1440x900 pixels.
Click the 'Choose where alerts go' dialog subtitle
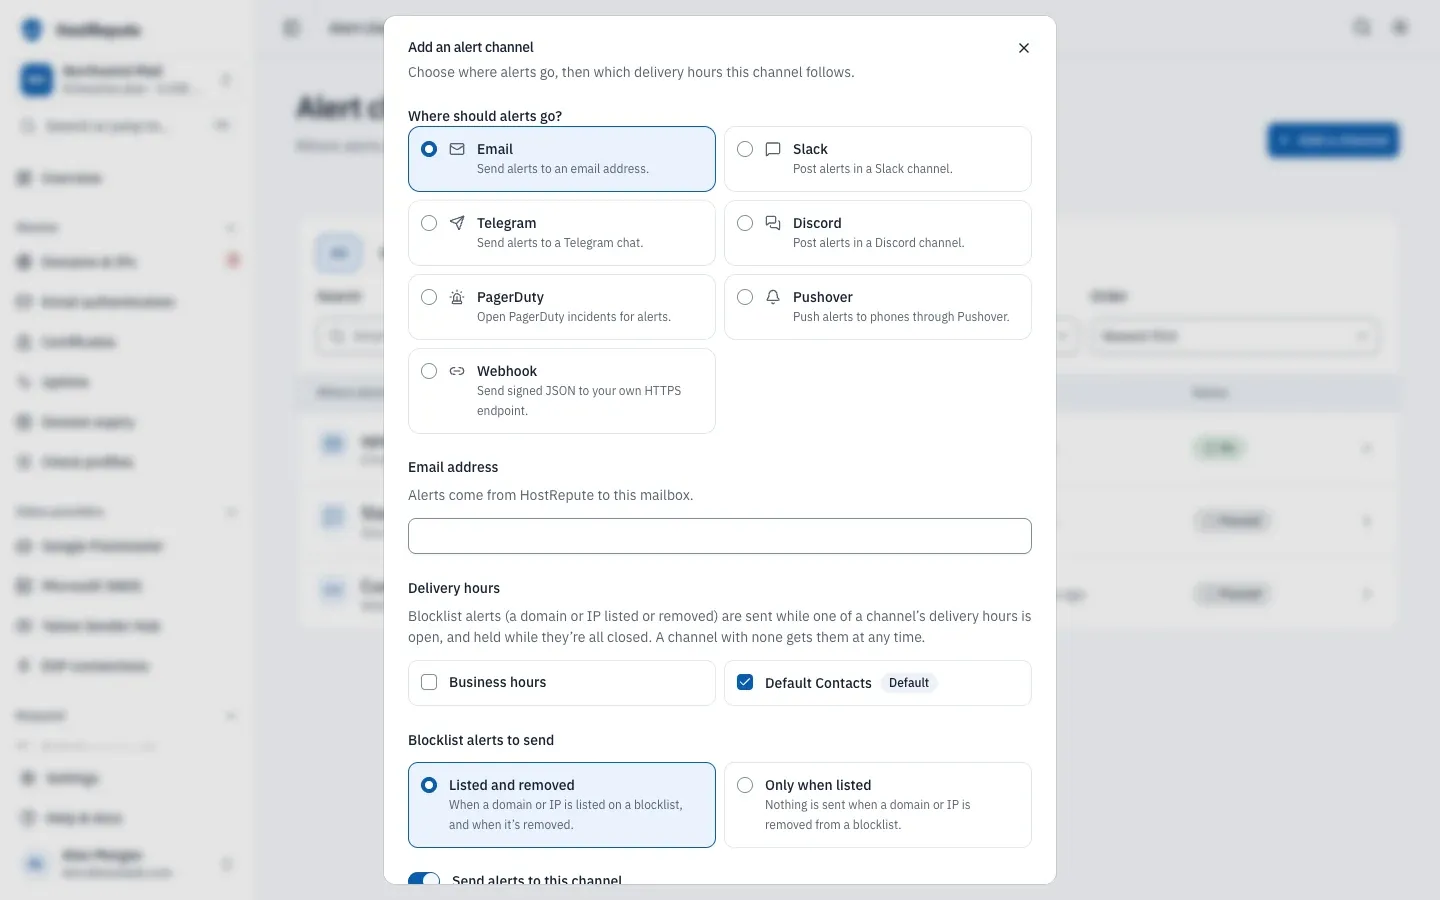coord(631,72)
